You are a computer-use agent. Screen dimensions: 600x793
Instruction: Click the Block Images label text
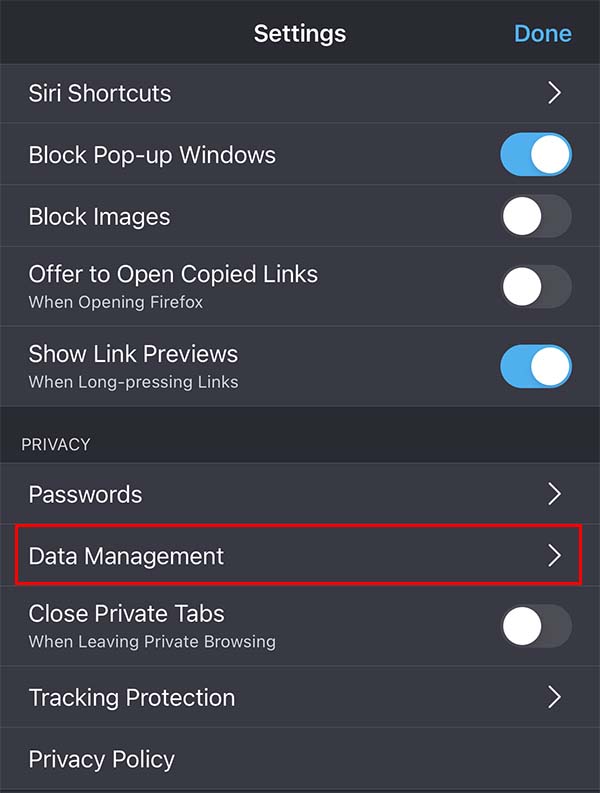[x=99, y=216]
